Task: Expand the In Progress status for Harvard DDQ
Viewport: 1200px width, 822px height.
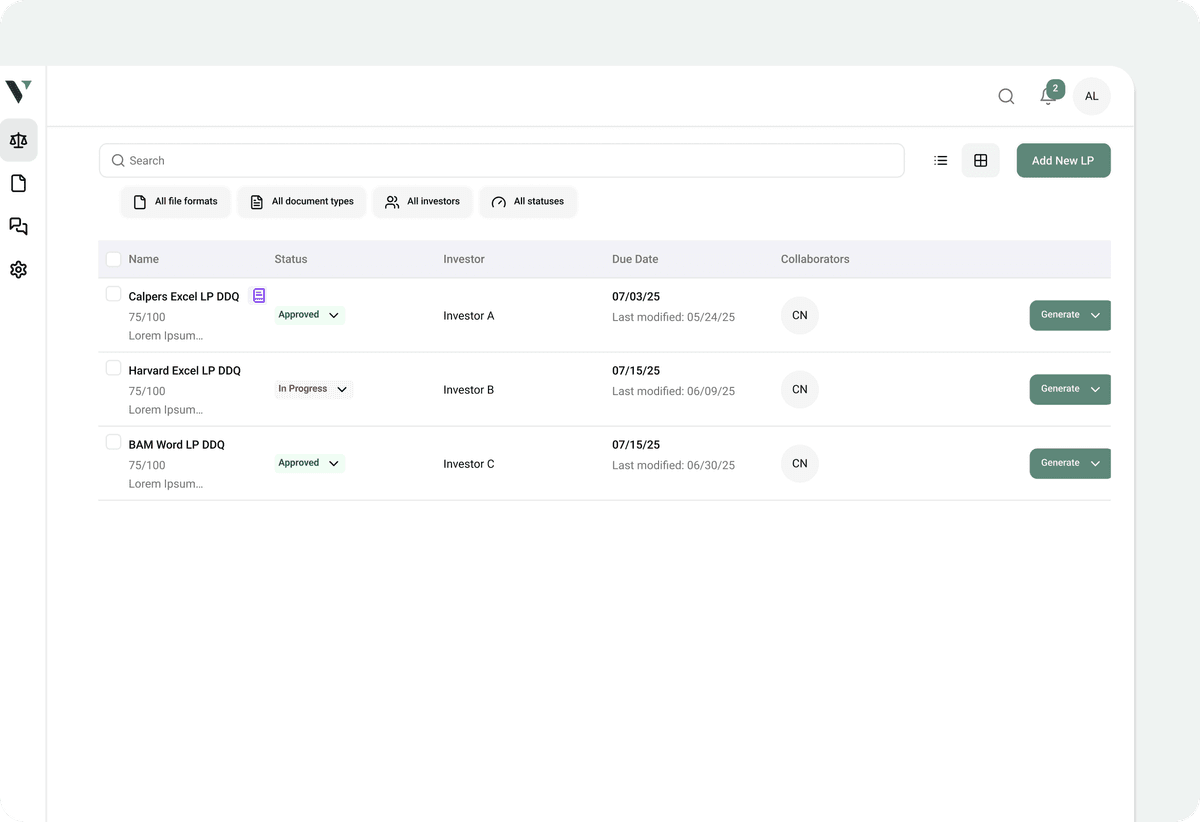Action: [x=313, y=389]
